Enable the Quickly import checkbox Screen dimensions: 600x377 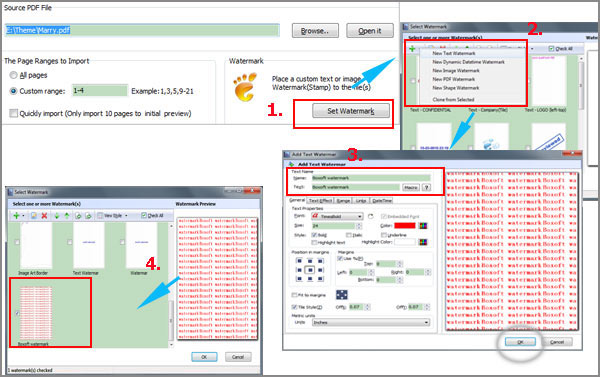pos(13,113)
